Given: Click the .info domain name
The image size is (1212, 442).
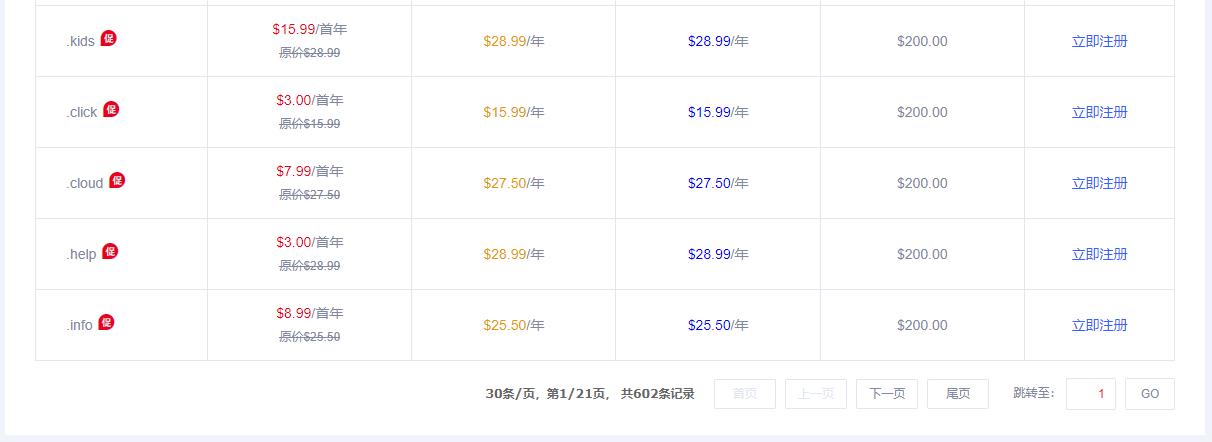Looking at the screenshot, I should point(80,326).
